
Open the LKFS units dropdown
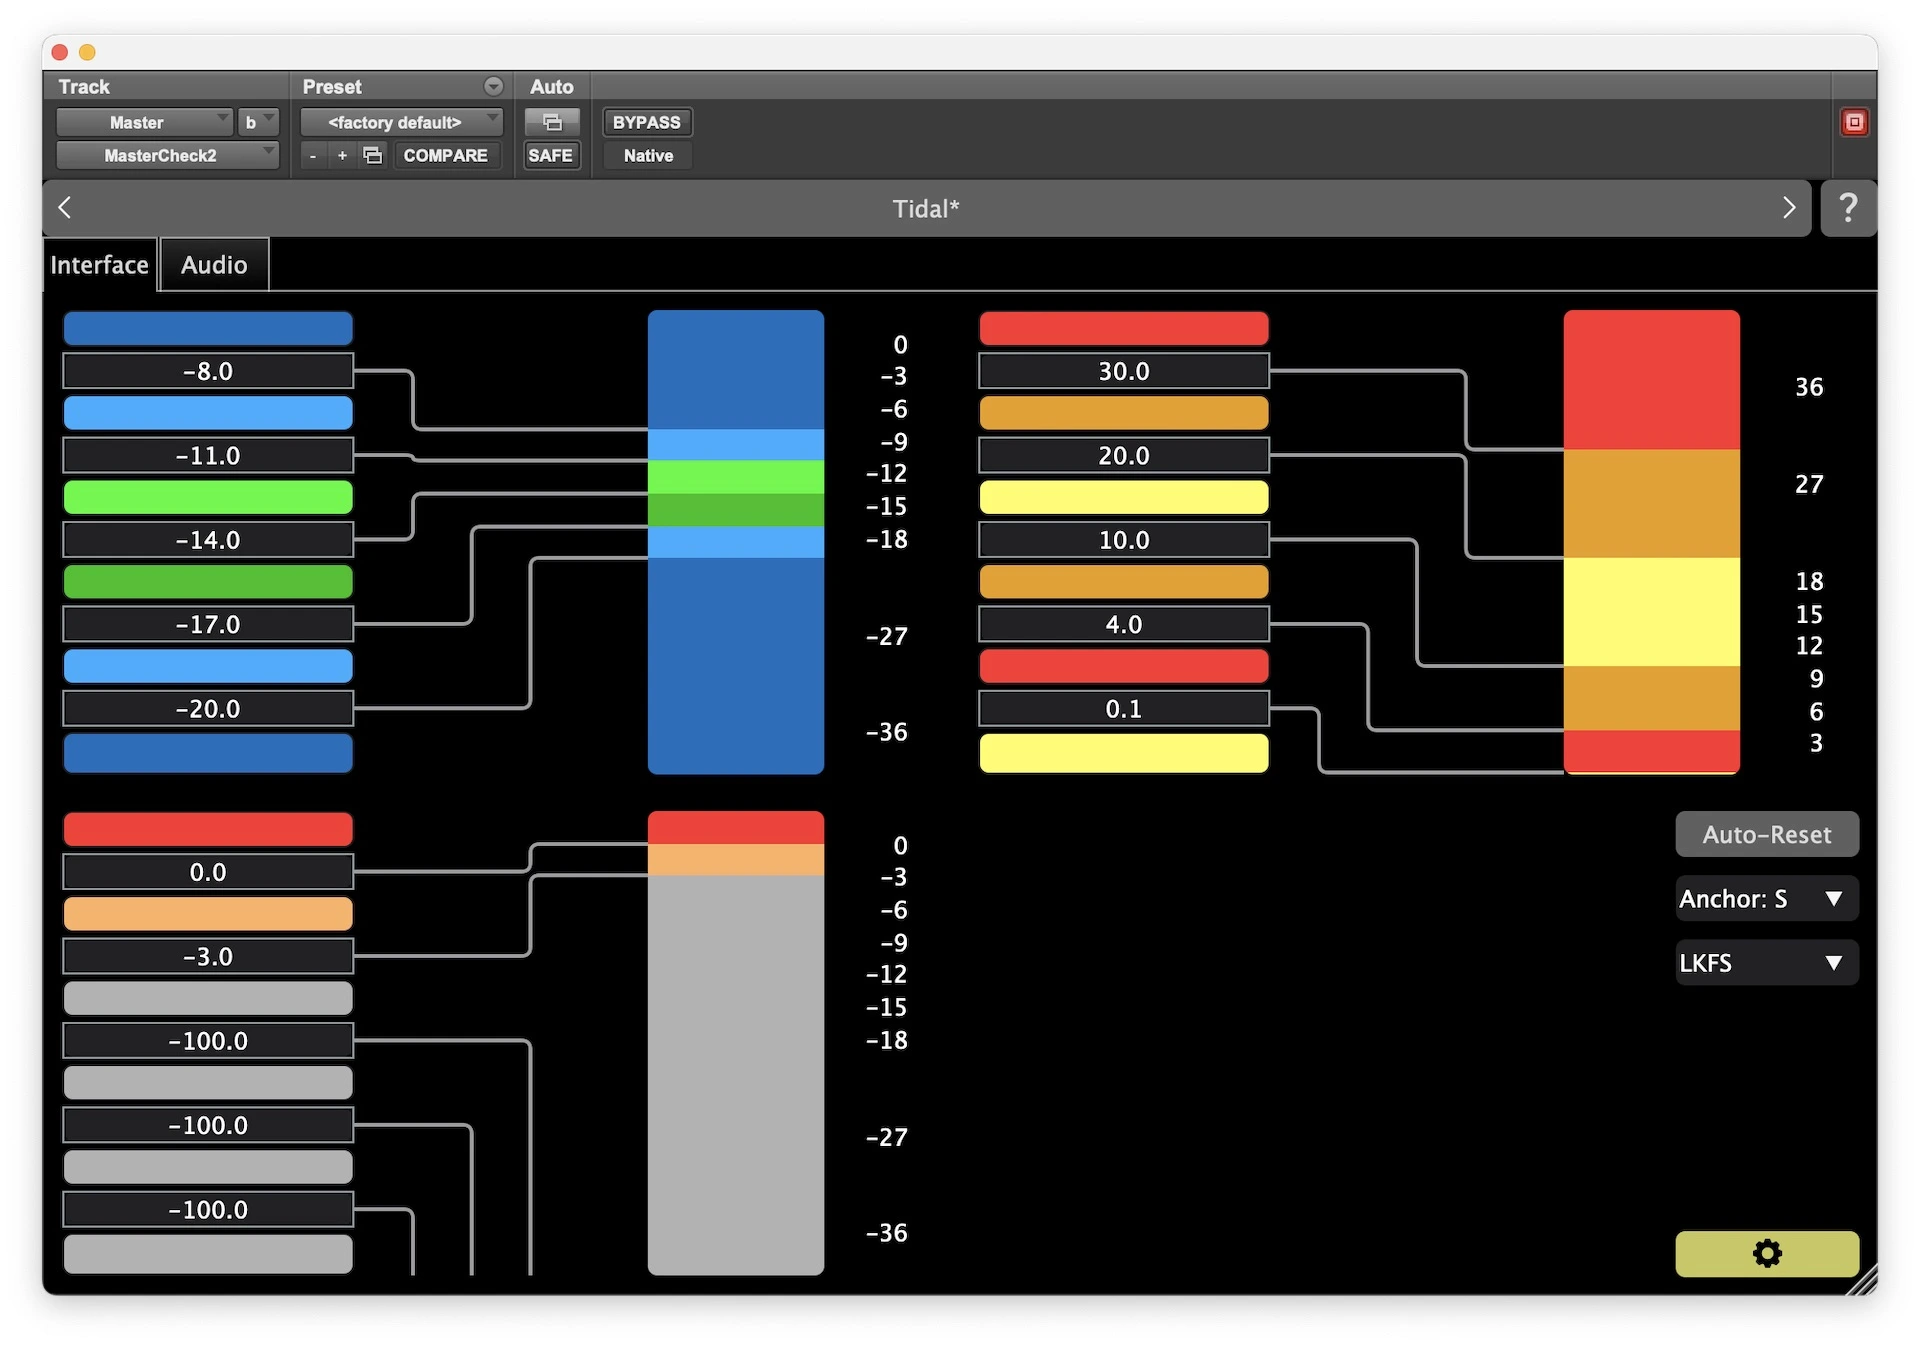1765,962
